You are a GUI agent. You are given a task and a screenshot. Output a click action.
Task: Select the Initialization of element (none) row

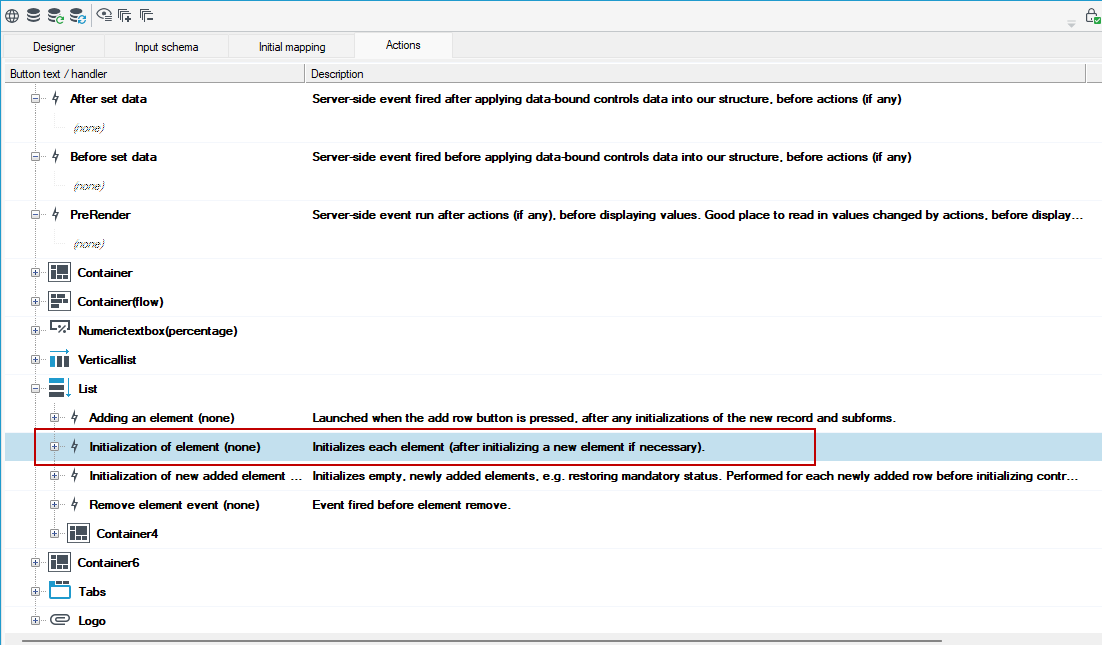(x=553, y=447)
